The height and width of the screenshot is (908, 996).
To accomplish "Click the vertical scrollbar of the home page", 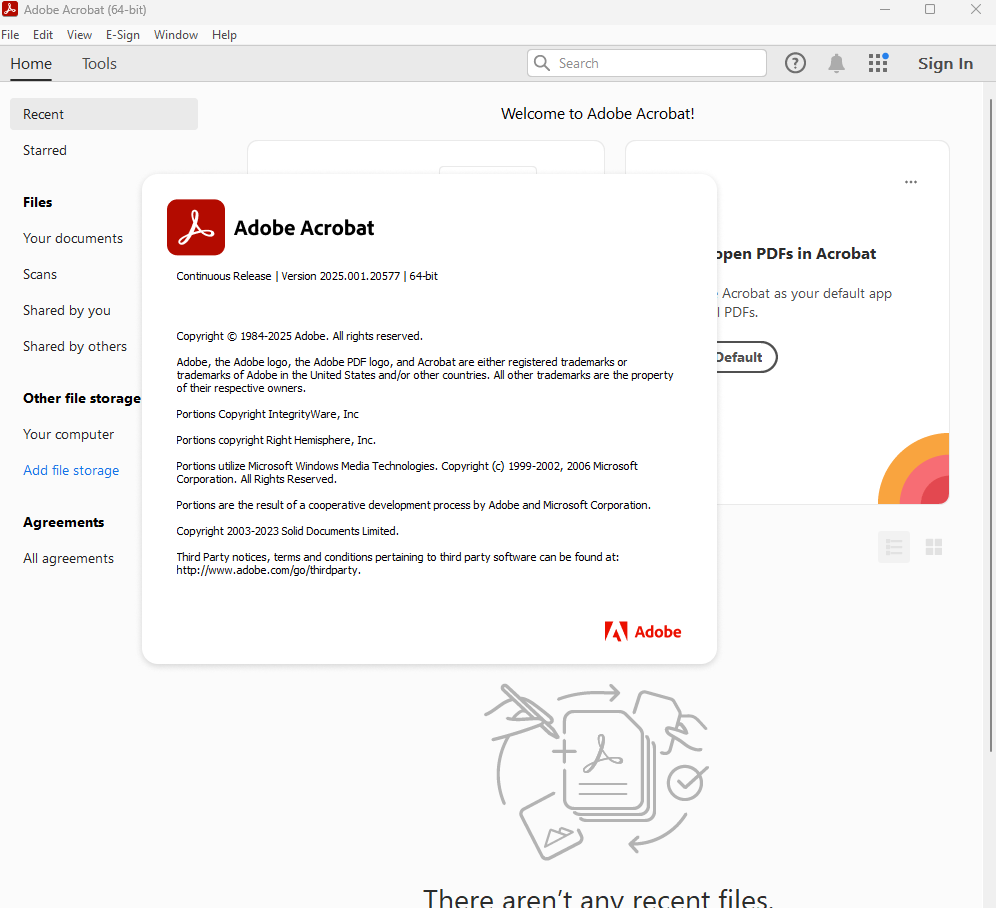I will pos(992,426).
